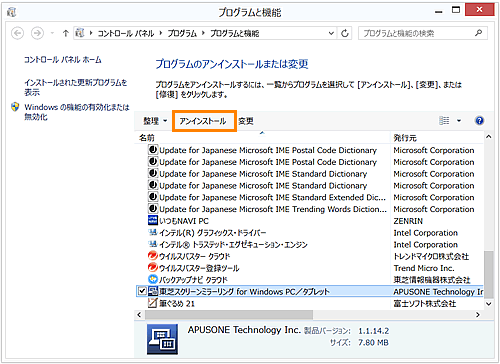
Task: Select インテル トラステッド・エグゼキューション・エンジン icon
Action: pos(153,244)
